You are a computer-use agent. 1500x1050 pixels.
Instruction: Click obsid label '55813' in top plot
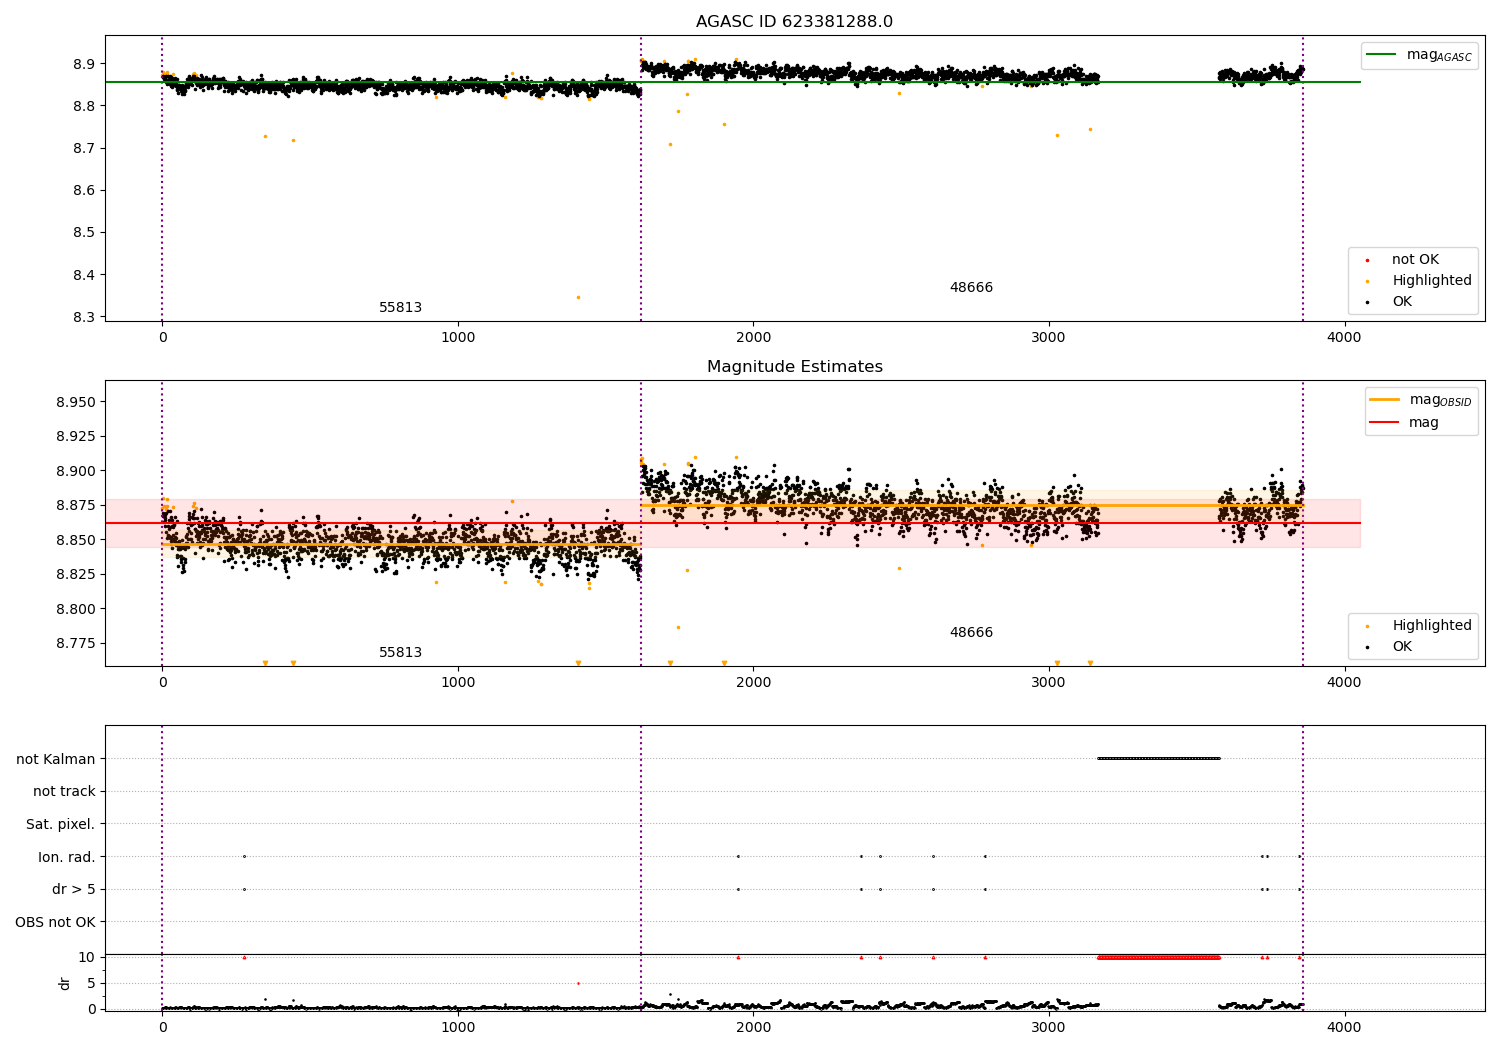[x=400, y=308]
